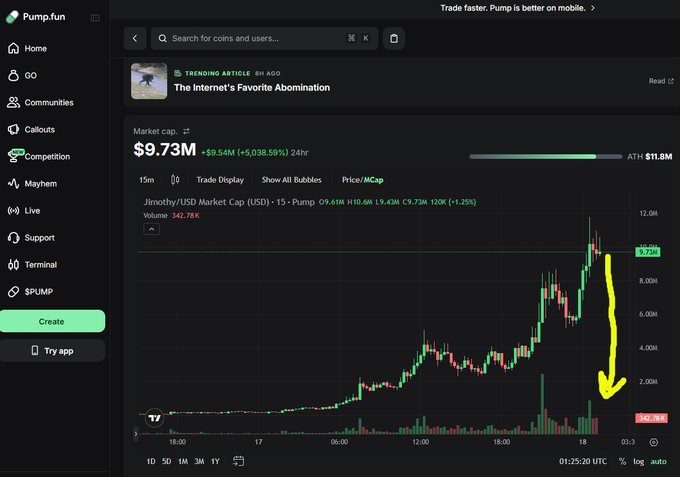Select the 1M time range
The width and height of the screenshot is (680, 477).
pos(183,461)
